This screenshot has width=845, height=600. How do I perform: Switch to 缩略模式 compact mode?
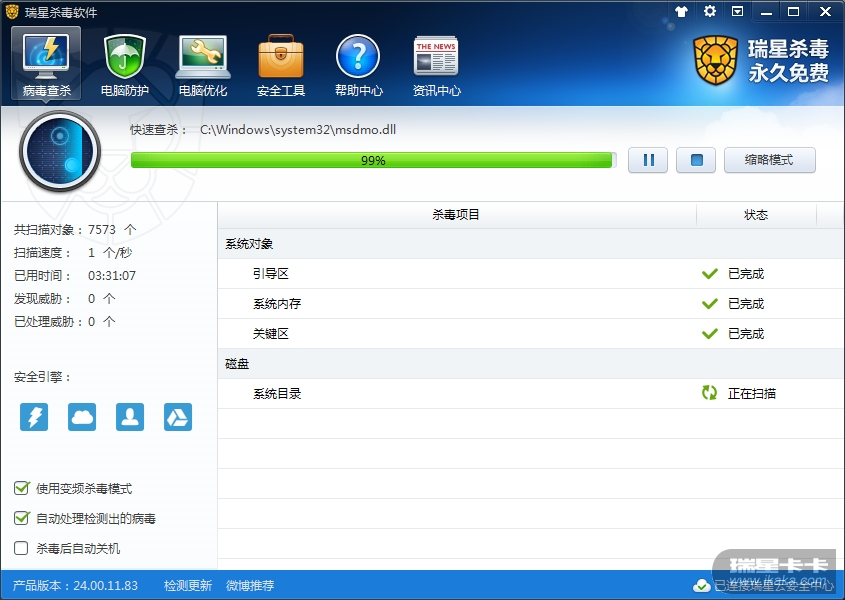tap(770, 160)
